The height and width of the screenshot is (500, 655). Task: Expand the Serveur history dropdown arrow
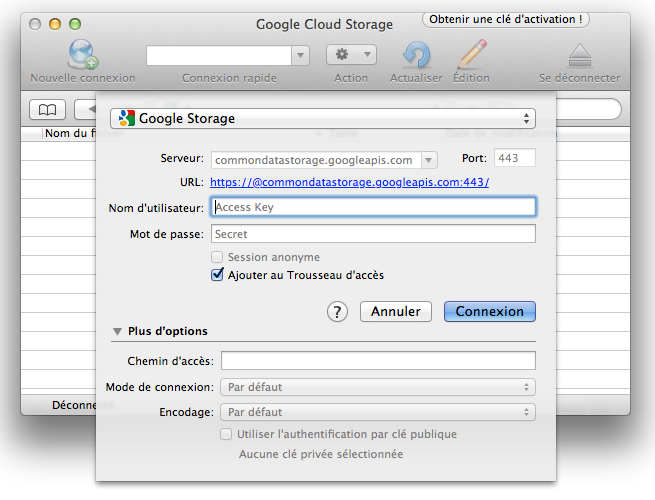(x=429, y=160)
